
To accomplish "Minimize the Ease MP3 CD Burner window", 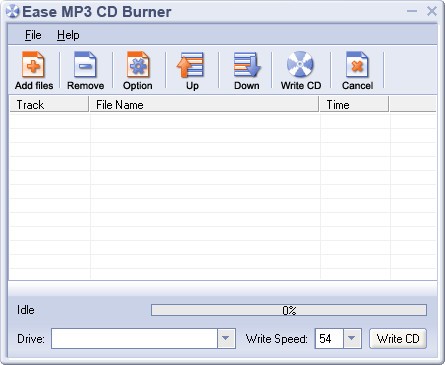I will [x=412, y=11].
